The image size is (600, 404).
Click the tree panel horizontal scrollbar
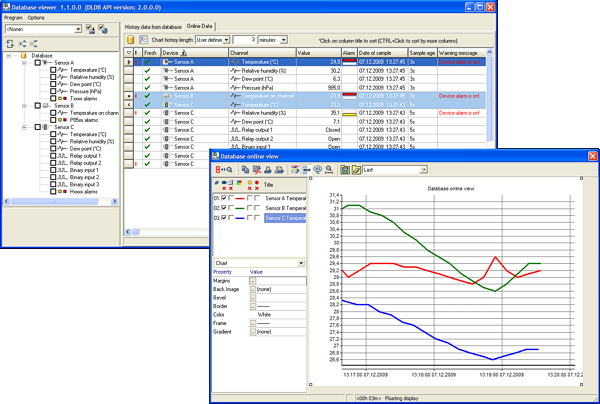pyautogui.click(x=60, y=201)
